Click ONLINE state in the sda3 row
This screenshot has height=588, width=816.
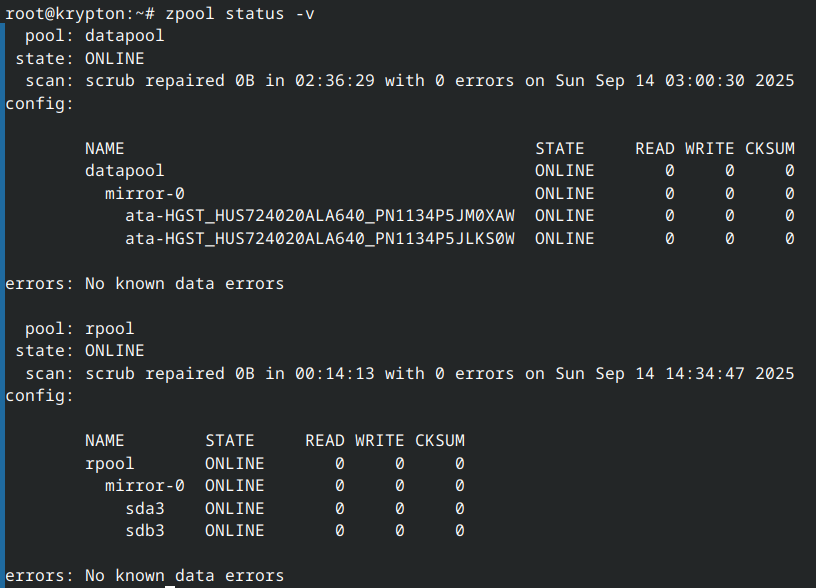pos(234,509)
